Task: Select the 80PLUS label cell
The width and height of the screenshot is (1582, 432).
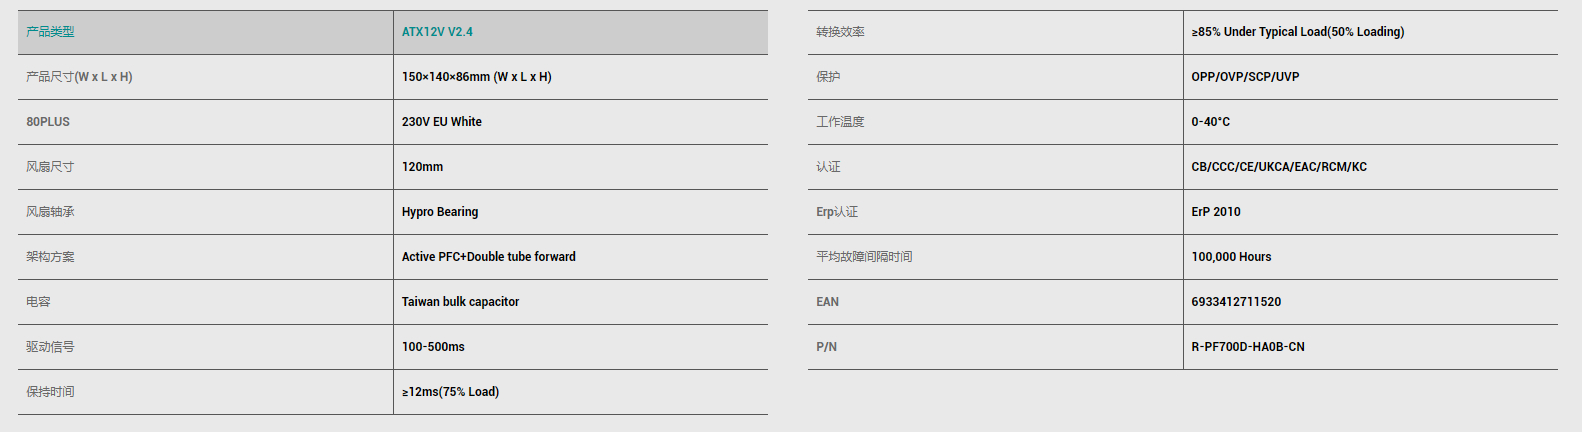Action: (x=205, y=122)
